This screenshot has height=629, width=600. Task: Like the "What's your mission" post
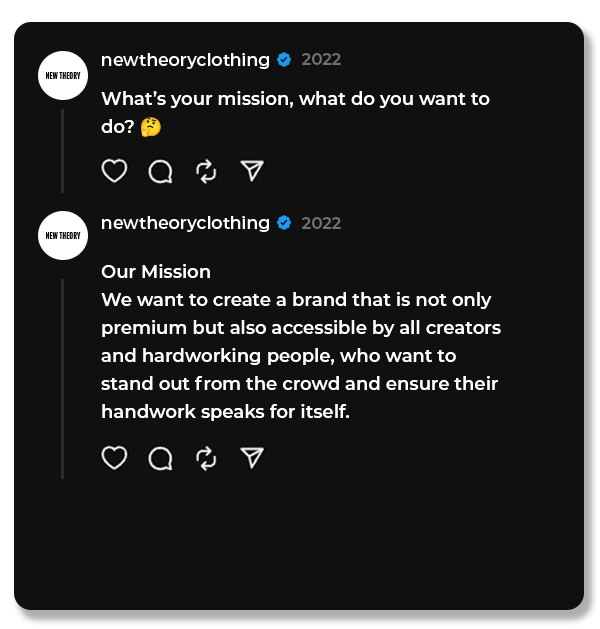115,171
